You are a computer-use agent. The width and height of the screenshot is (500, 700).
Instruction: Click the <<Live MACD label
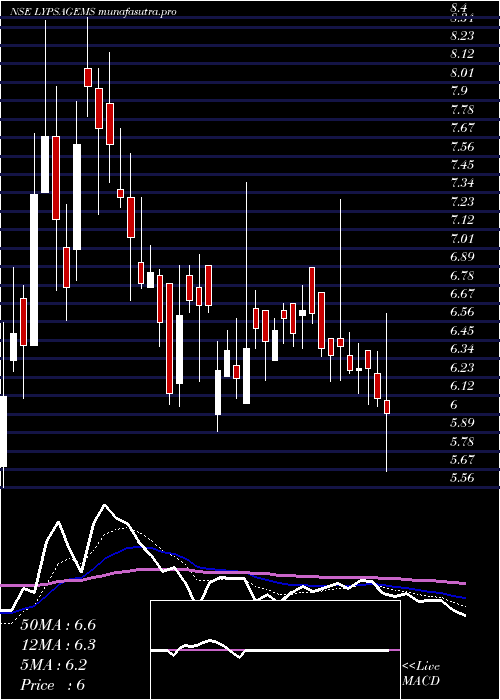click(x=421, y=674)
